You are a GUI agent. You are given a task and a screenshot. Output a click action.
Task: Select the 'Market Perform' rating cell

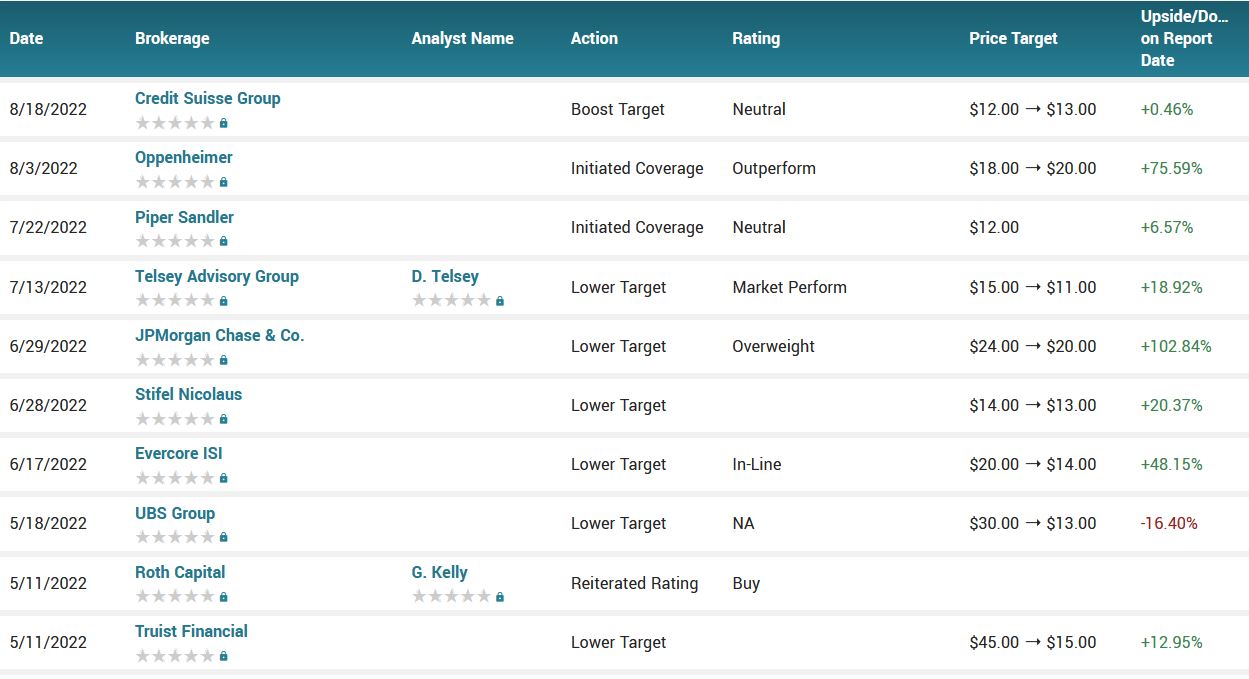click(x=790, y=287)
